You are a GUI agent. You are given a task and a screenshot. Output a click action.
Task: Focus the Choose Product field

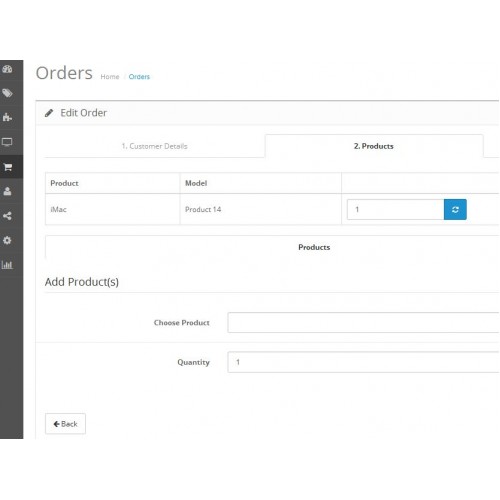(x=363, y=322)
